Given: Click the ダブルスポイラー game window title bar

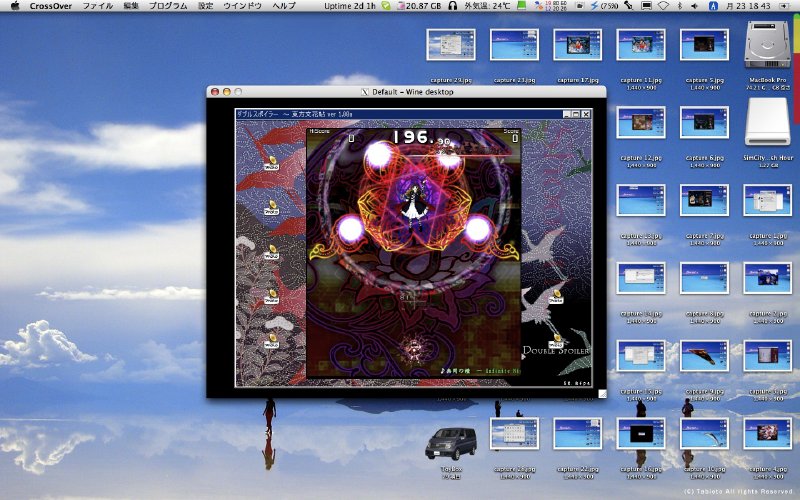Looking at the screenshot, I should coord(413,114).
